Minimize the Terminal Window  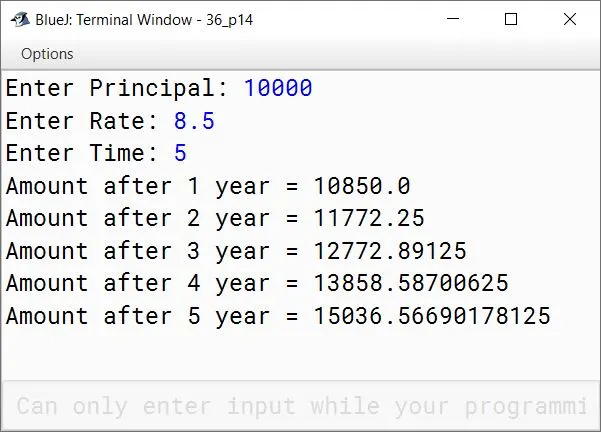453,19
